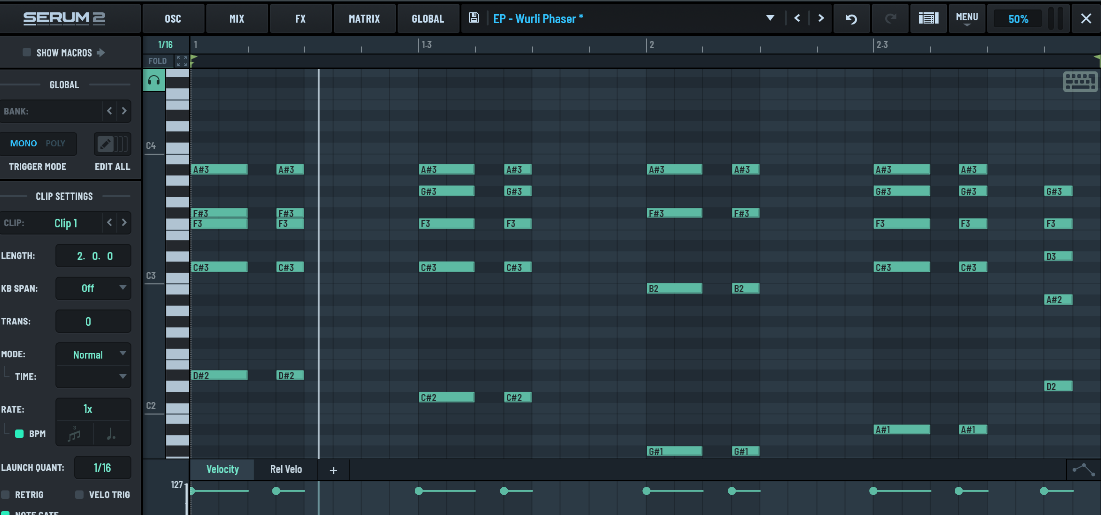Open the Time dropdown
Screen dimensions: 1101x515
[93, 377]
